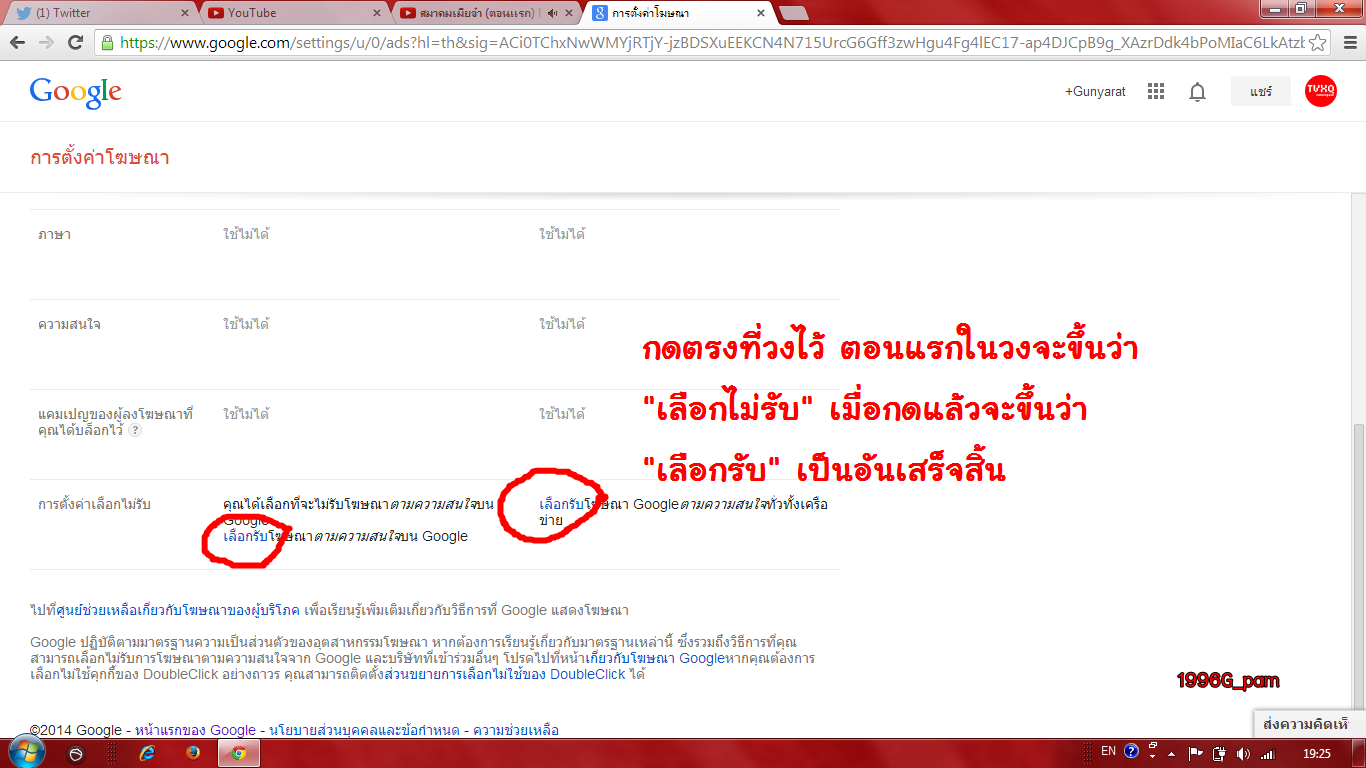Open the ศูนย์ช่วยเหลือเกี่ยวกับโฆษณาของผู้บริโภค link
This screenshot has height=768, width=1366.
coord(178,610)
